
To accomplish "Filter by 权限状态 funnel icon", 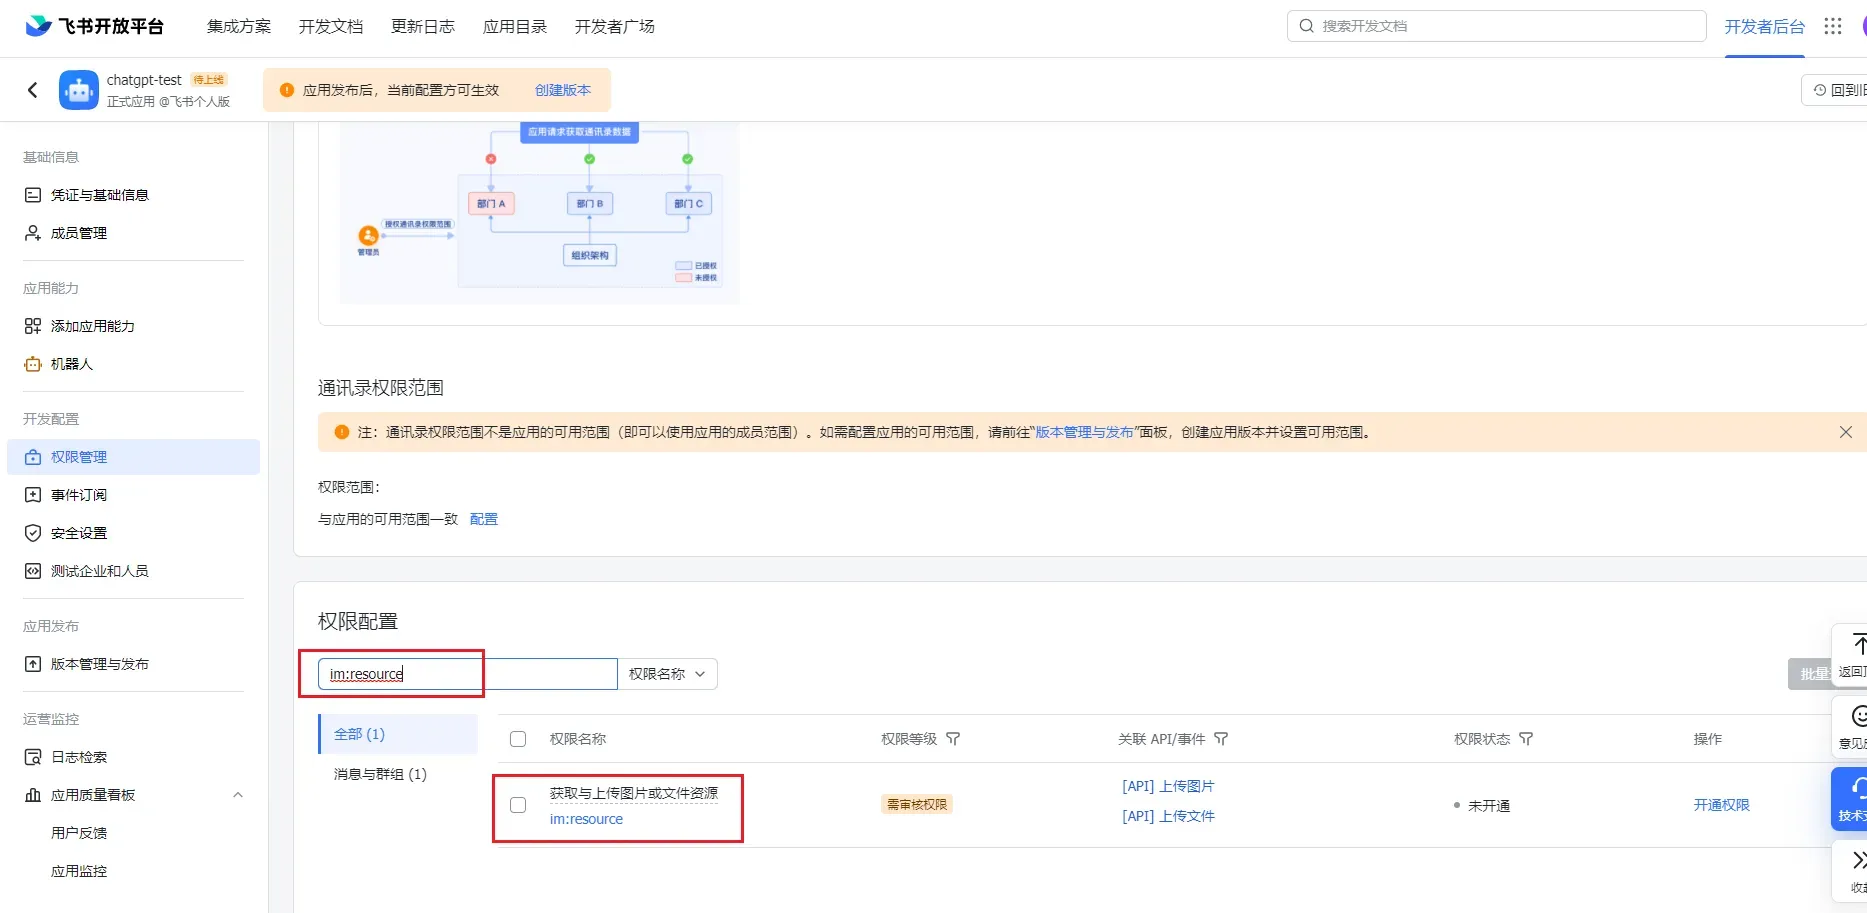I will click(1526, 739).
